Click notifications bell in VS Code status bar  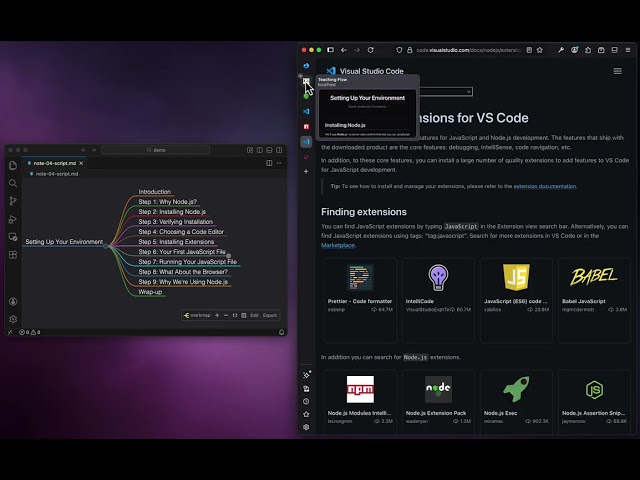click(x=281, y=332)
